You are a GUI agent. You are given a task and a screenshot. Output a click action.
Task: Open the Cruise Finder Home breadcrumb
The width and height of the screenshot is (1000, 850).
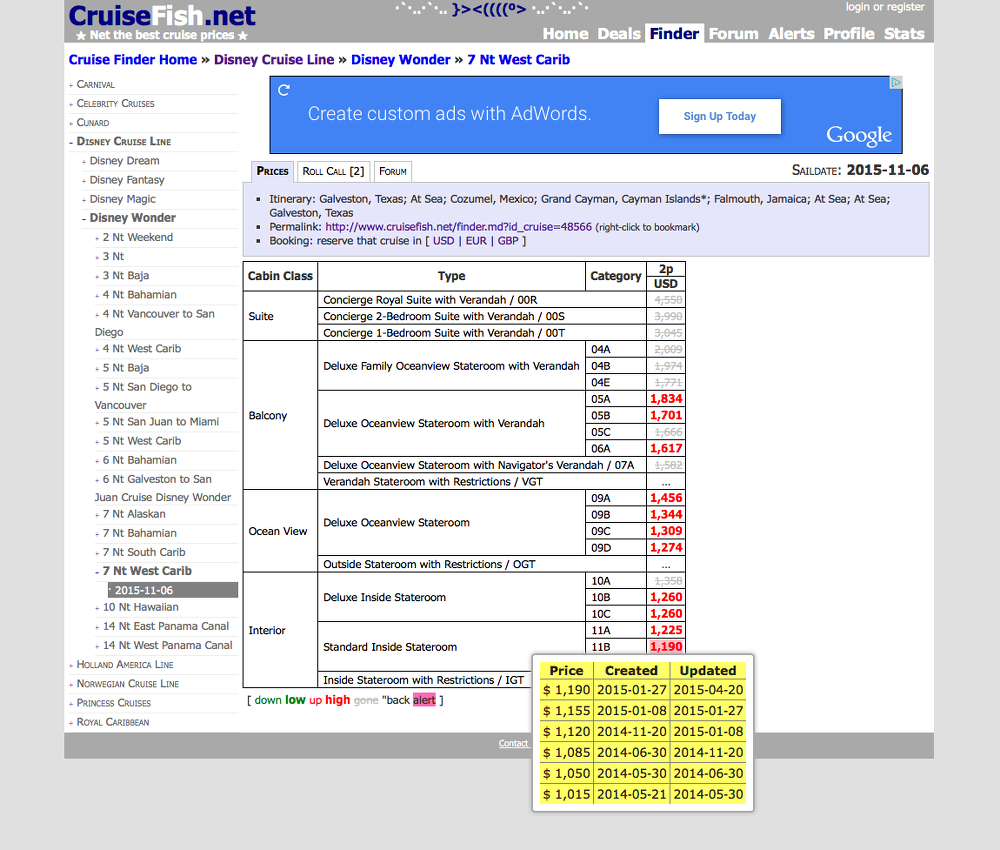coord(133,60)
